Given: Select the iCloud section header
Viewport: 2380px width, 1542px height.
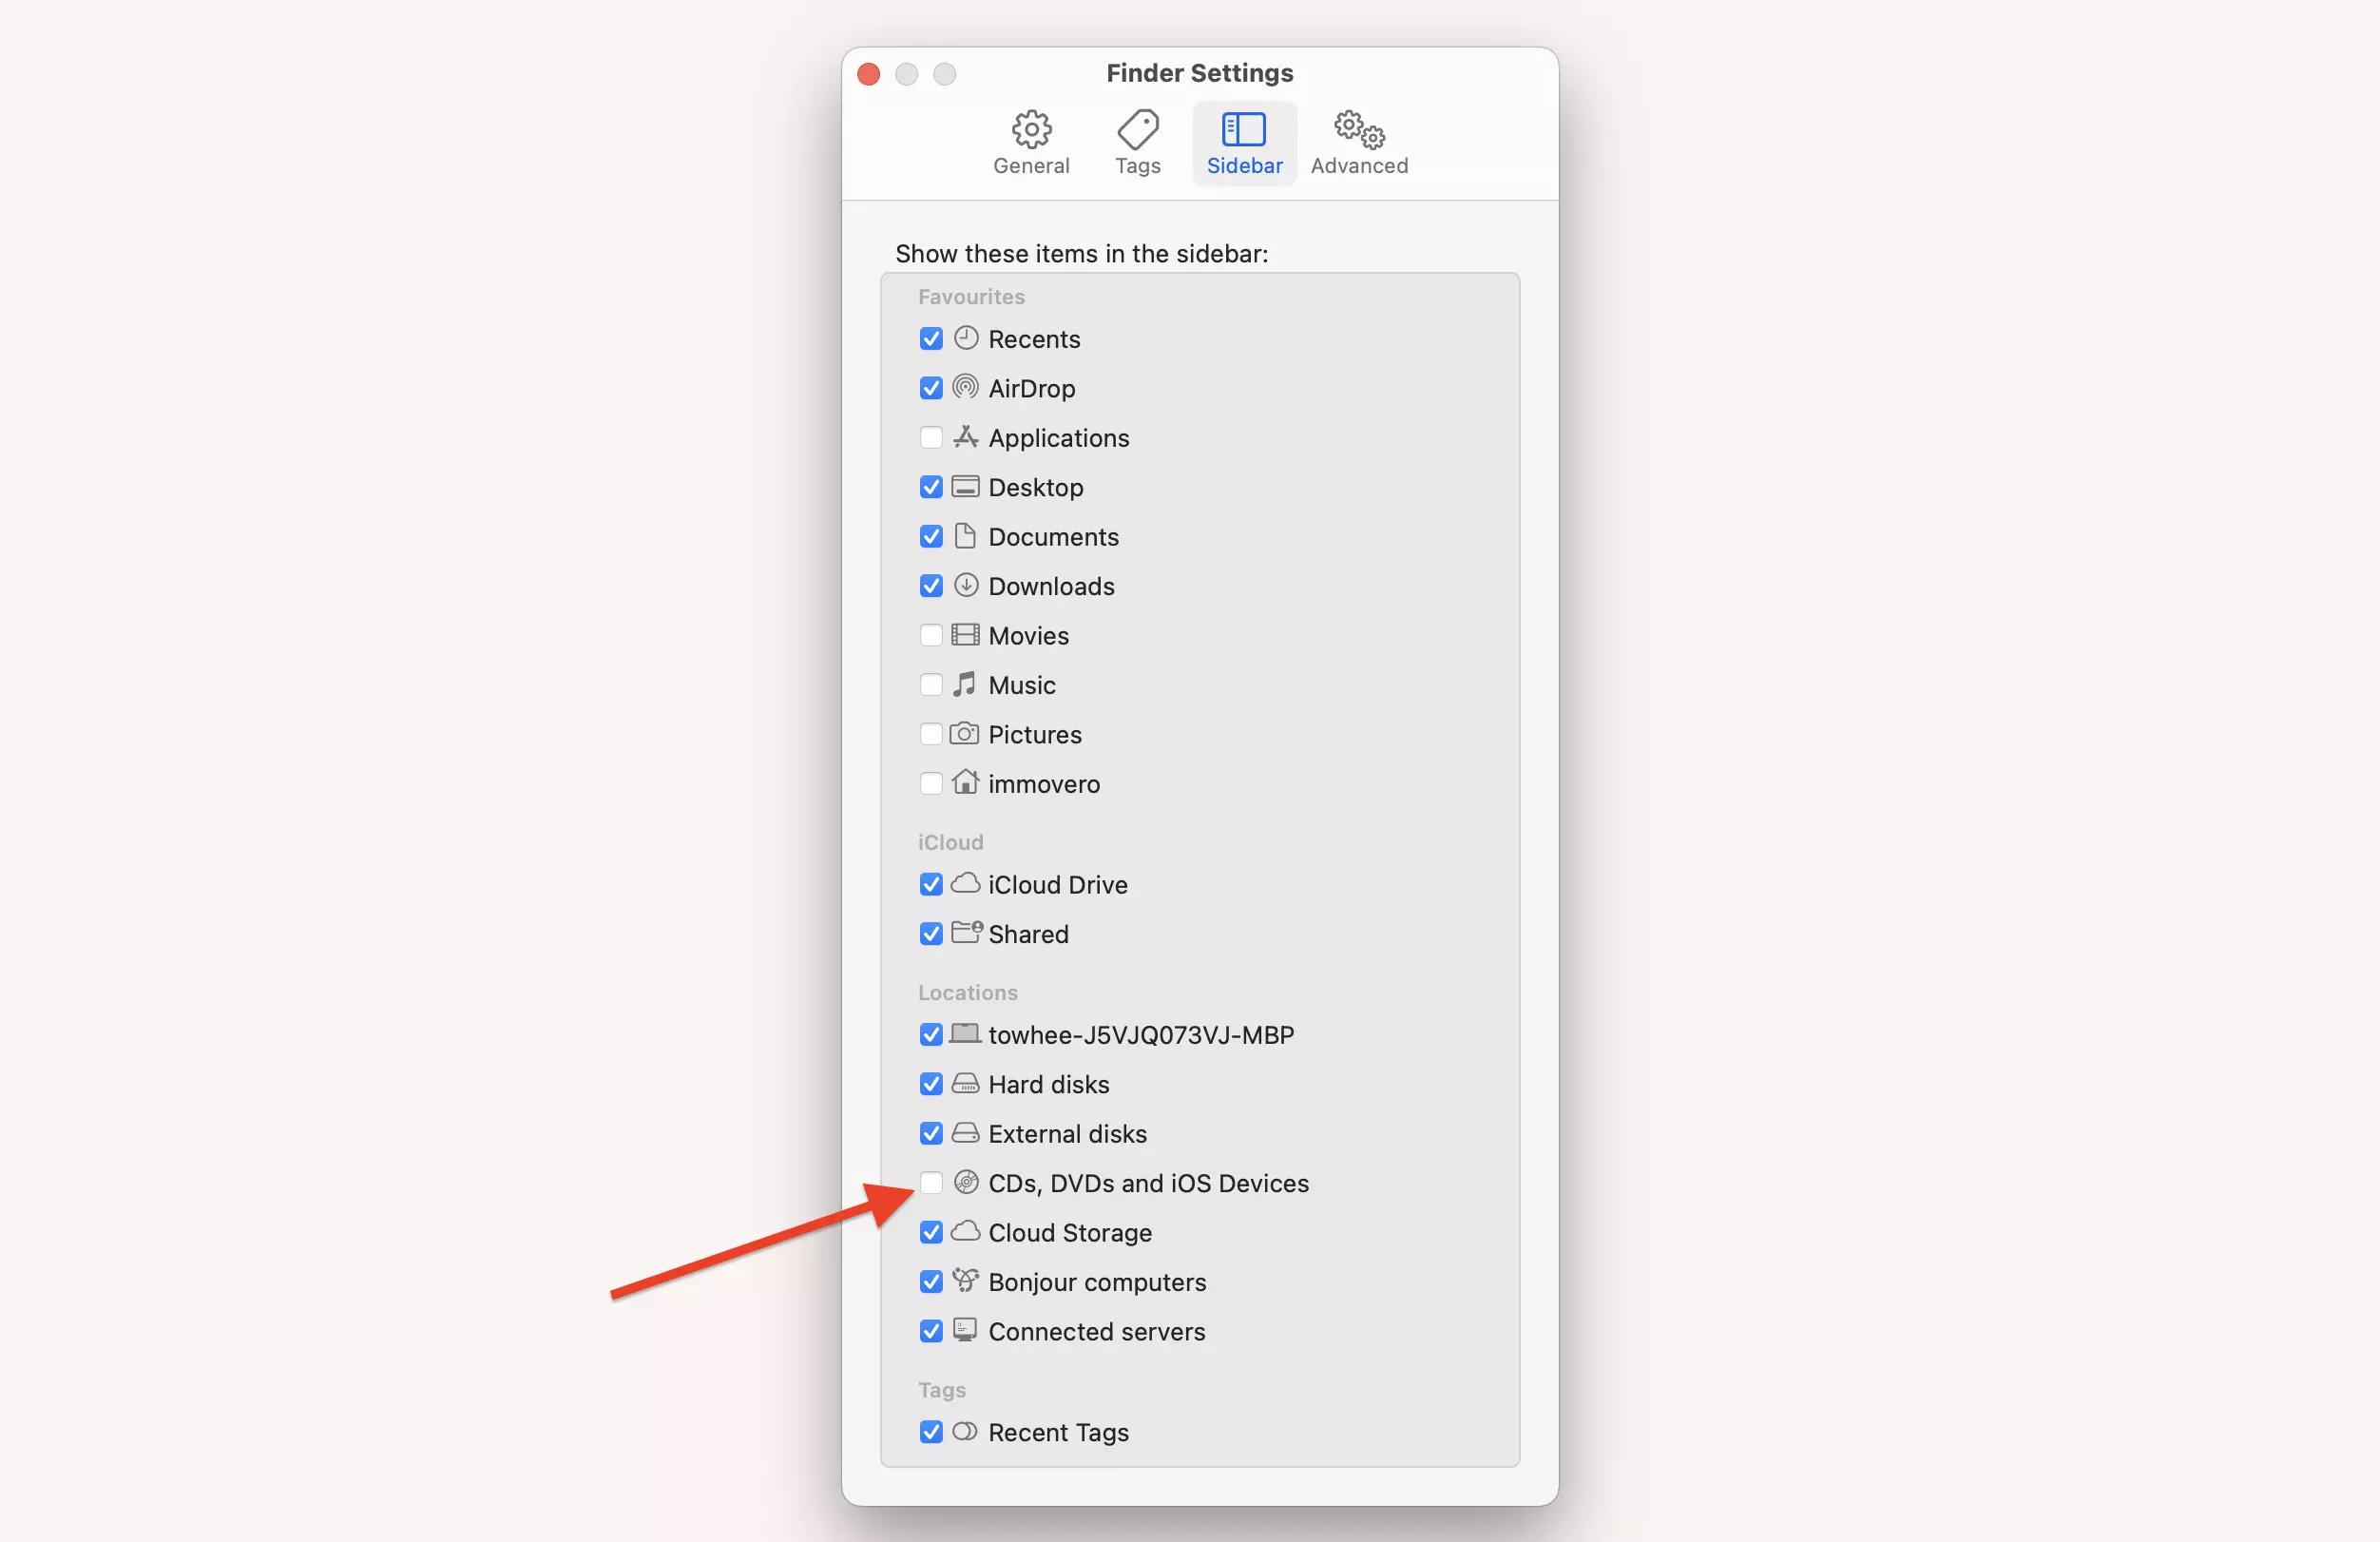Looking at the screenshot, I should pos(950,841).
